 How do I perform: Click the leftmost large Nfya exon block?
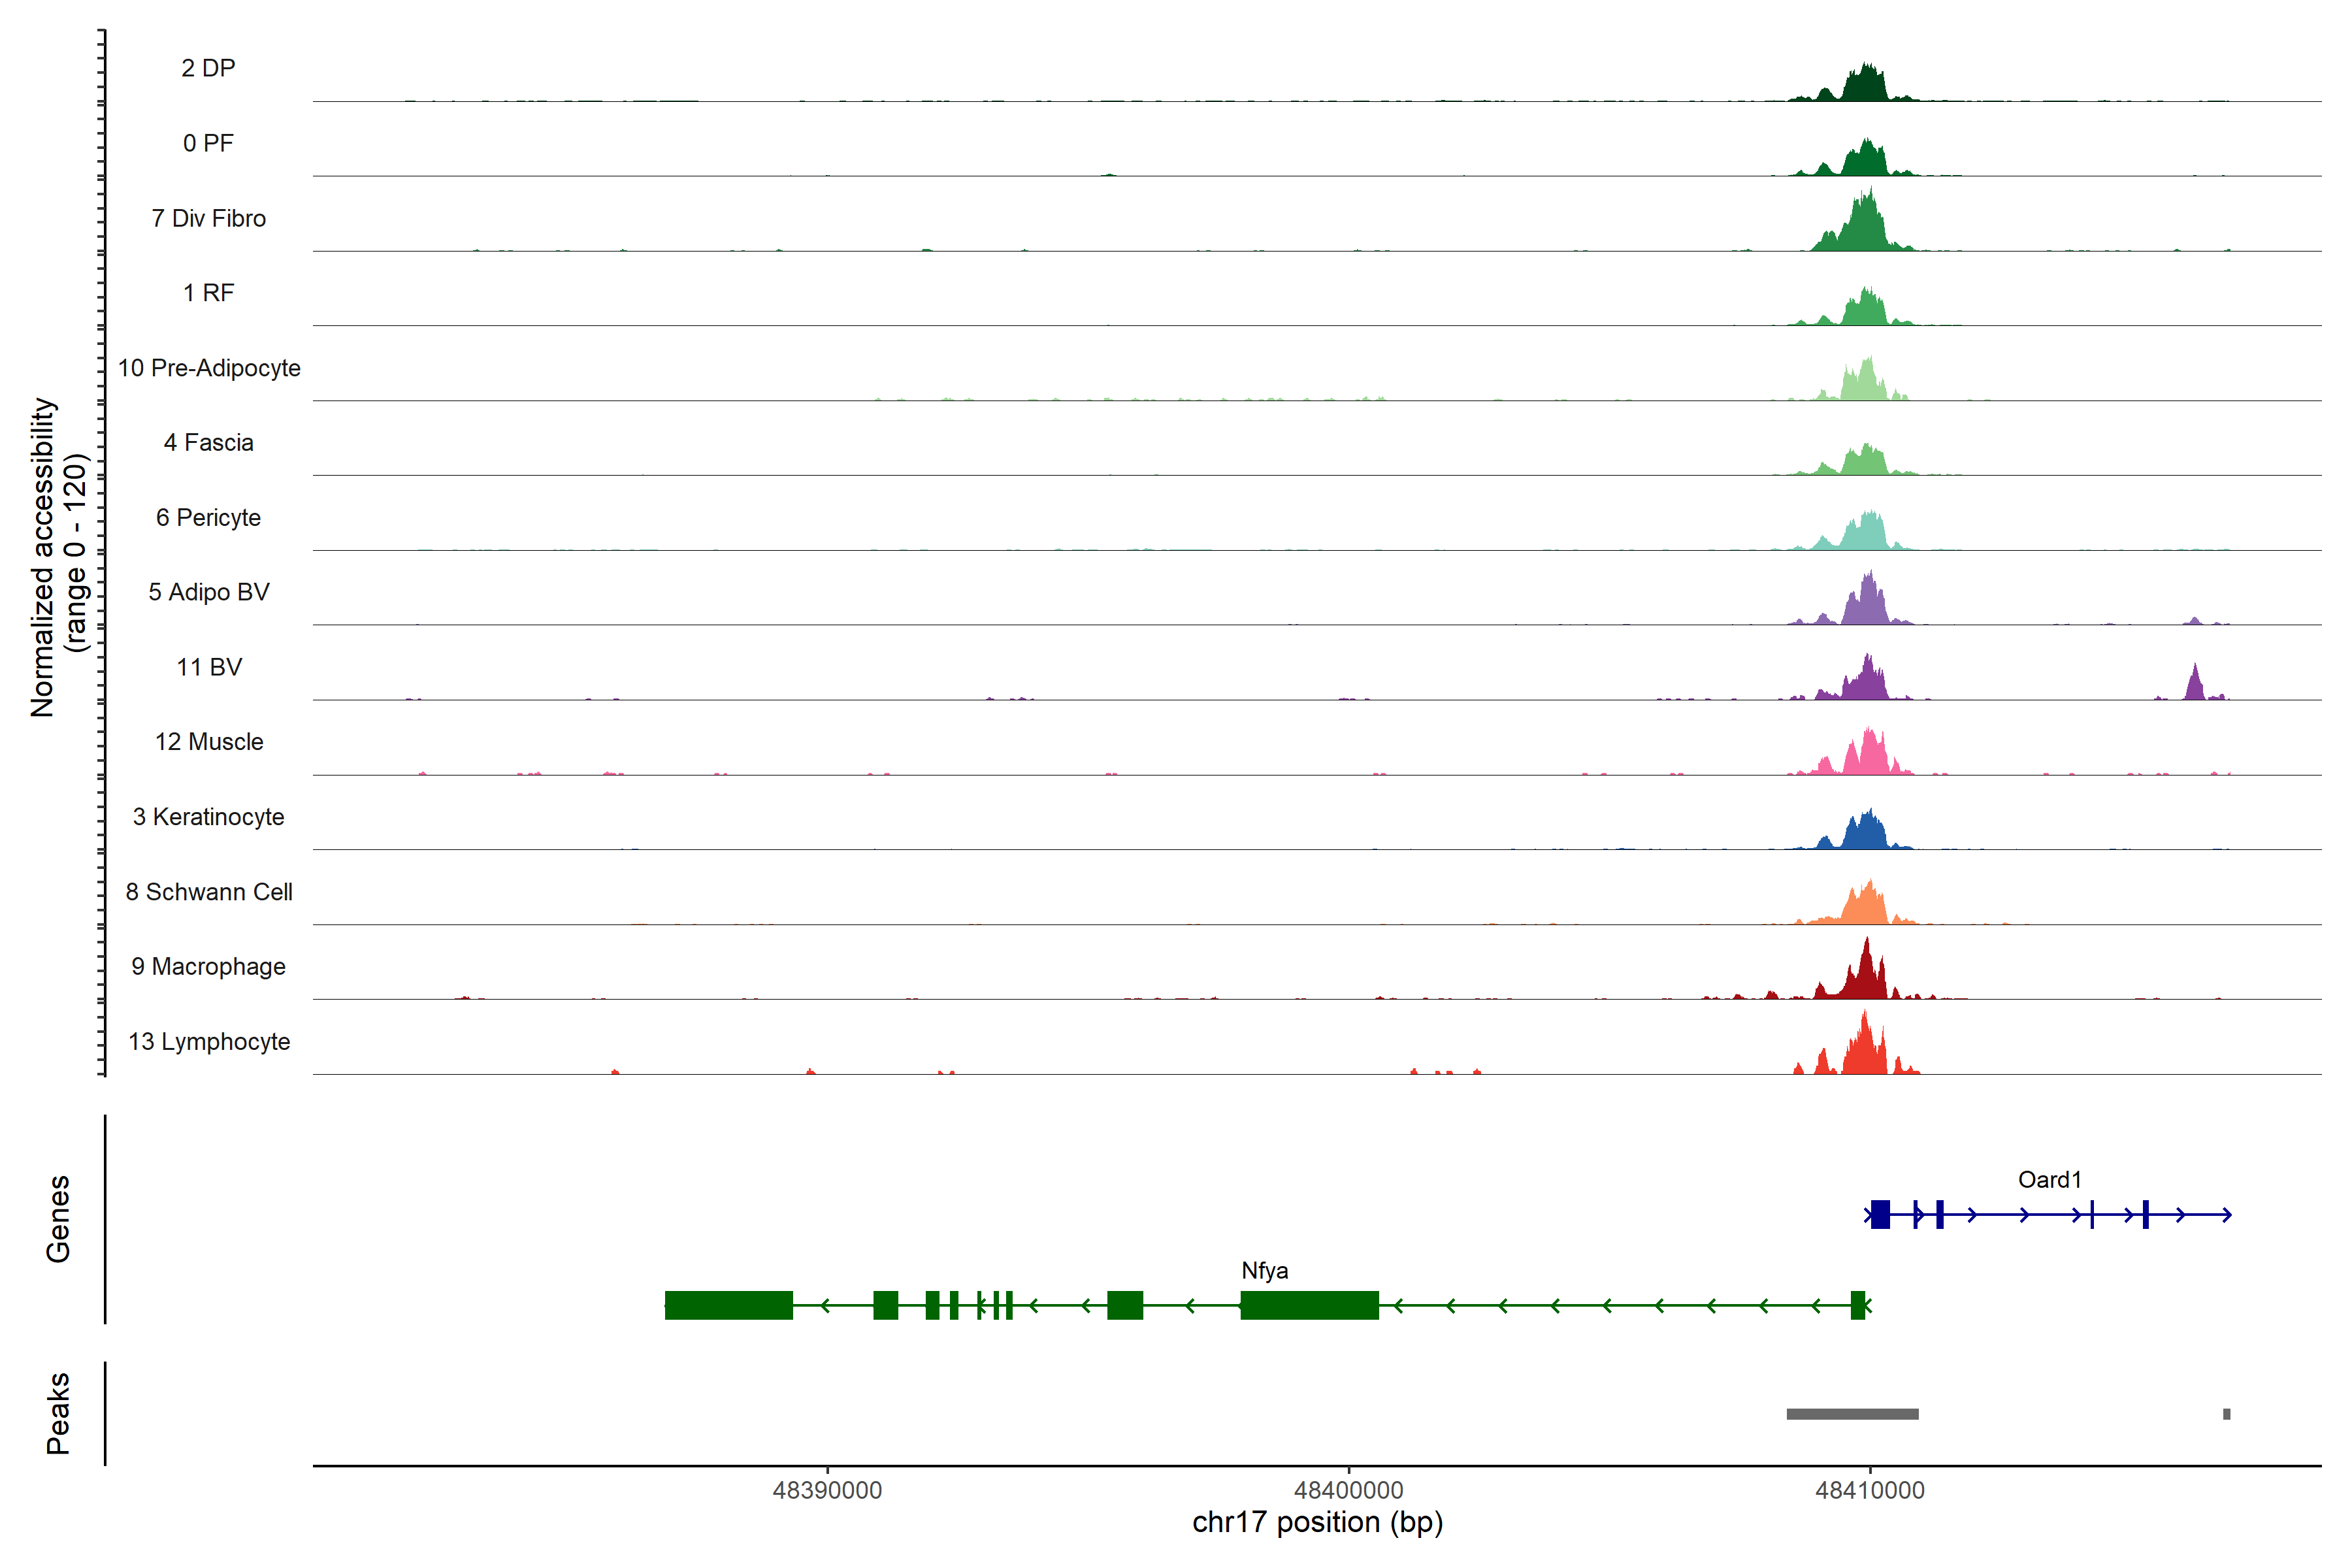(728, 1305)
